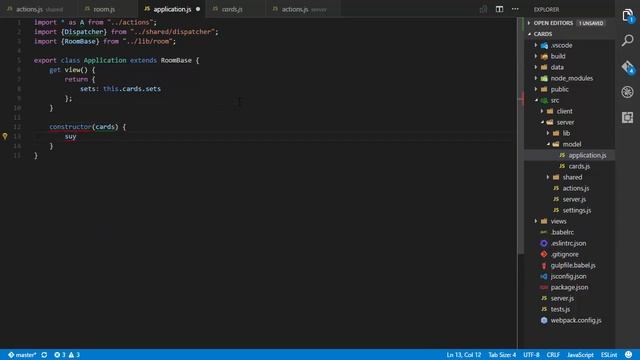Click the build folder icon
The height and width of the screenshot is (360, 640).
tap(544, 56)
